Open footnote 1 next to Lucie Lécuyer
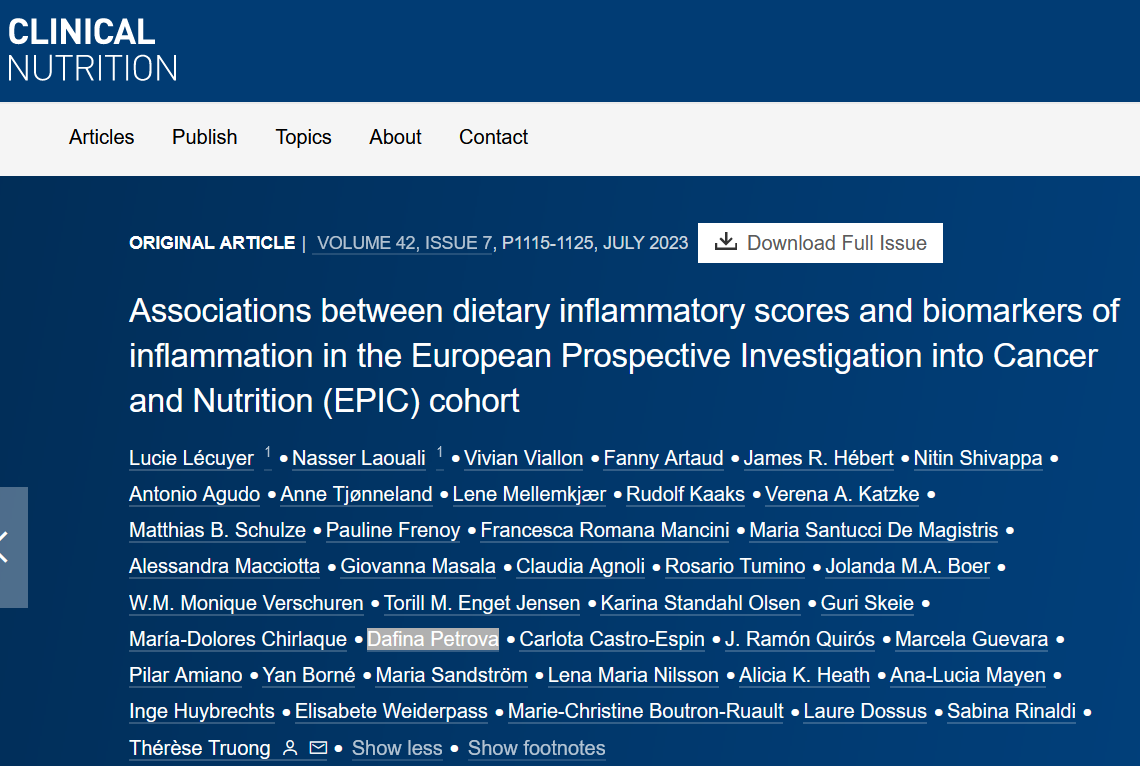This screenshot has height=766, width=1140. (x=268, y=453)
